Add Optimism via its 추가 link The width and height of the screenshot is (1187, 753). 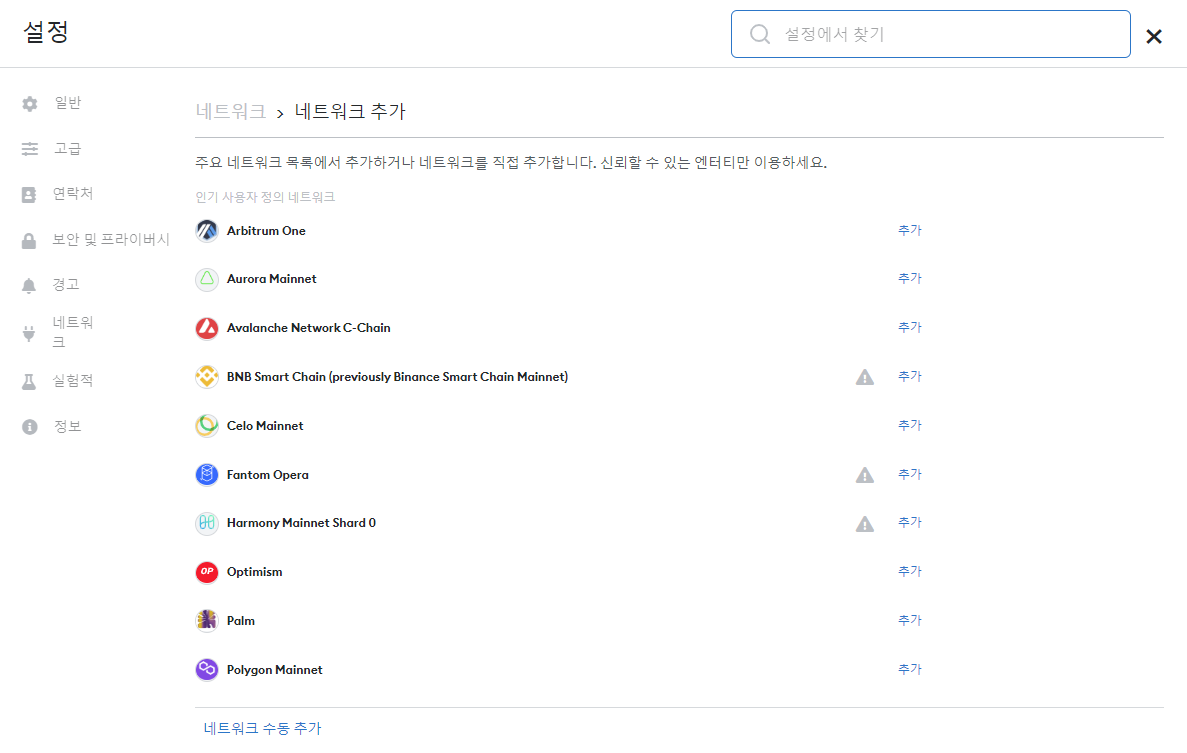[909, 571]
